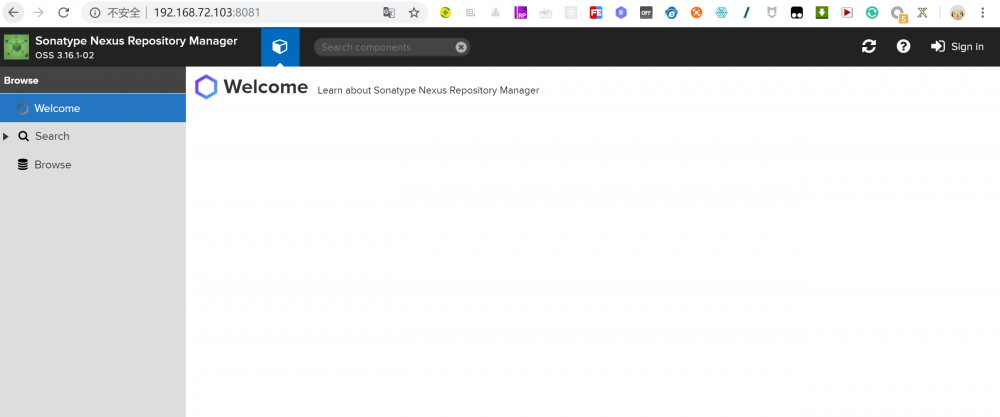
Task: Open the Chrome three-dot menu
Action: [982, 12]
